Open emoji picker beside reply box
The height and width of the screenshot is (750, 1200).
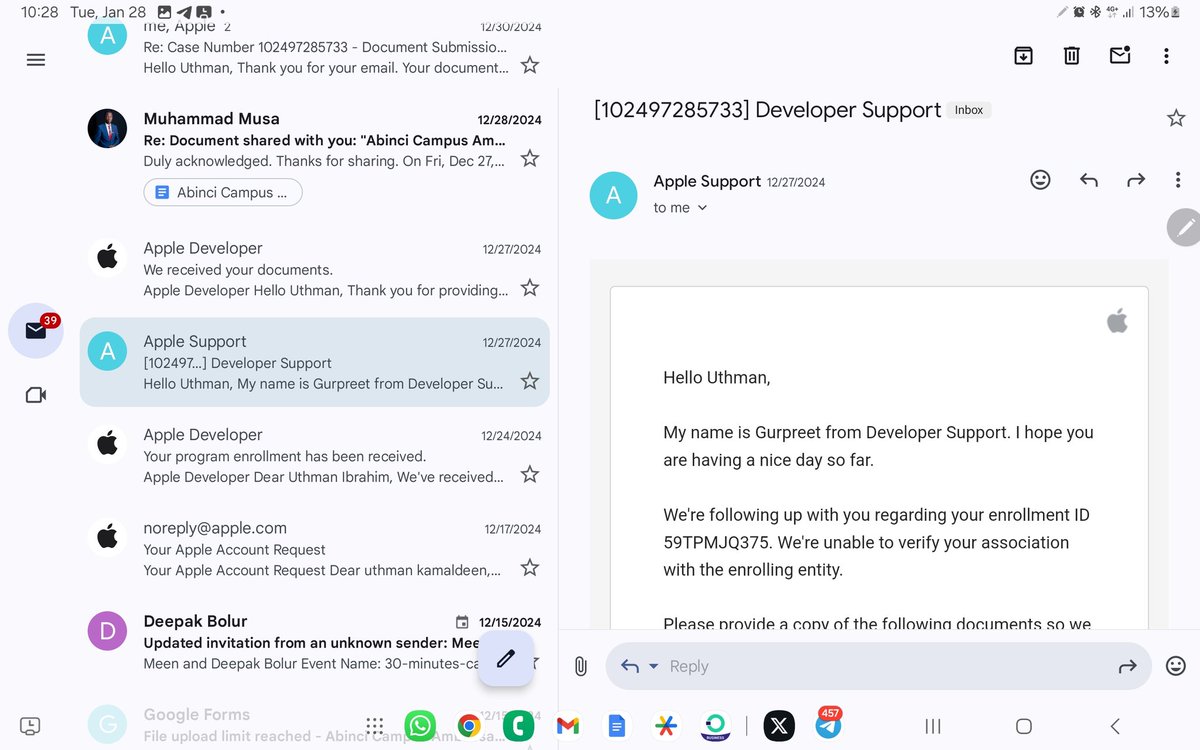(1176, 666)
